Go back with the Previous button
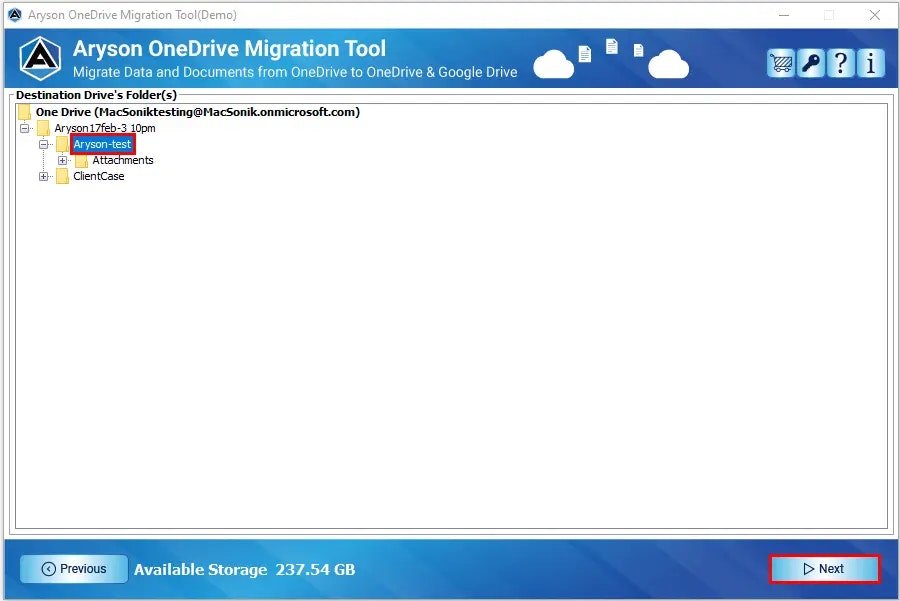The width and height of the screenshot is (900, 601). [x=74, y=569]
